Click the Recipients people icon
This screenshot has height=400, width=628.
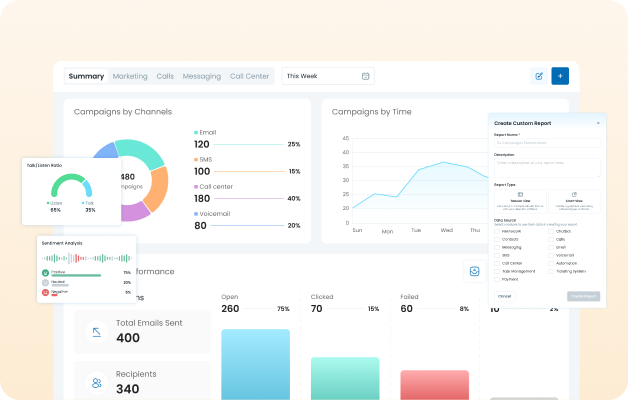[97, 381]
